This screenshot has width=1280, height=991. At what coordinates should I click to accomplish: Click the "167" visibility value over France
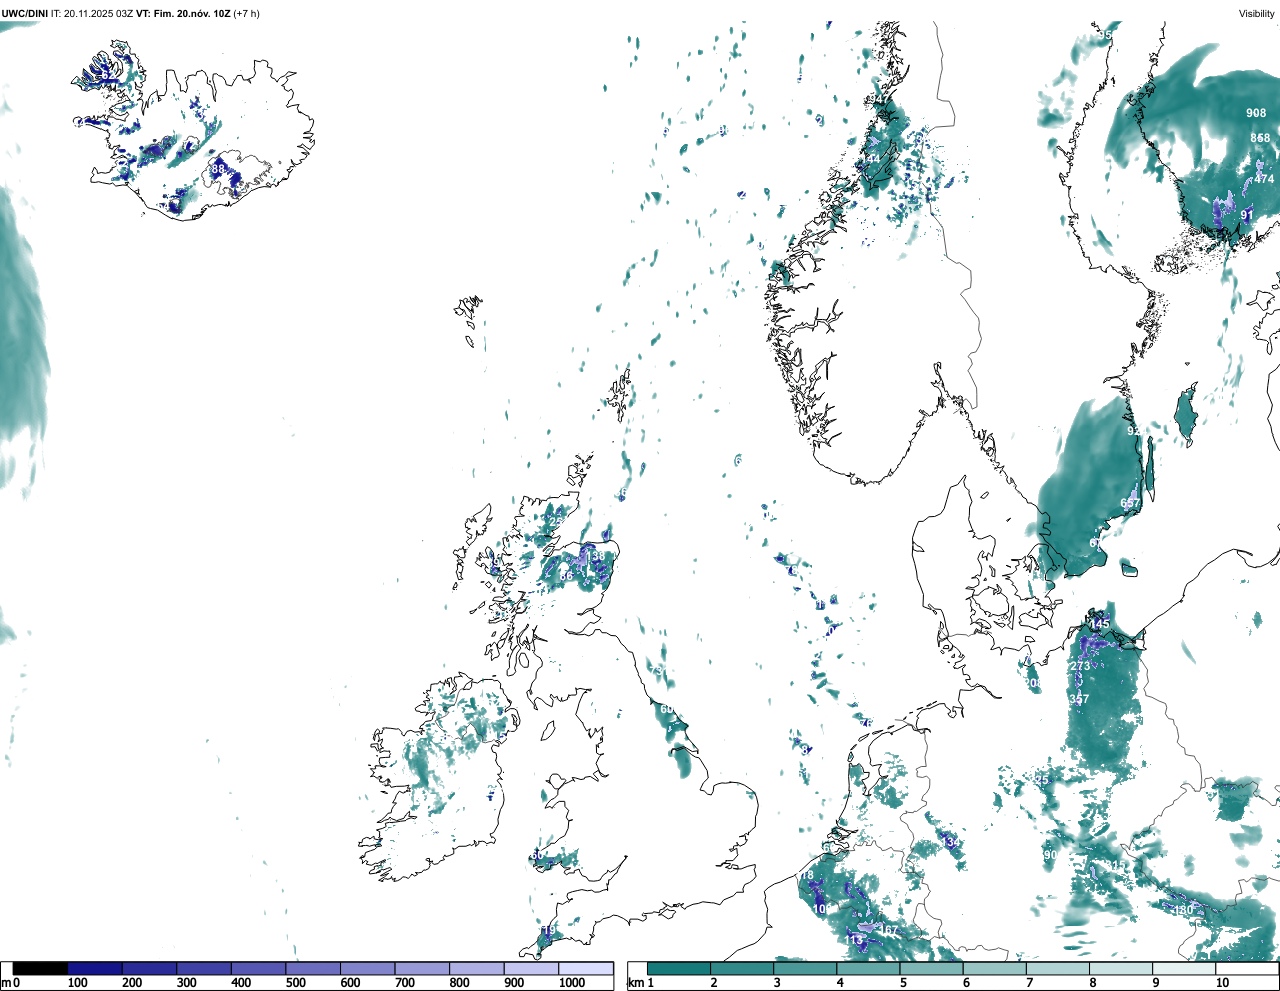point(888,931)
